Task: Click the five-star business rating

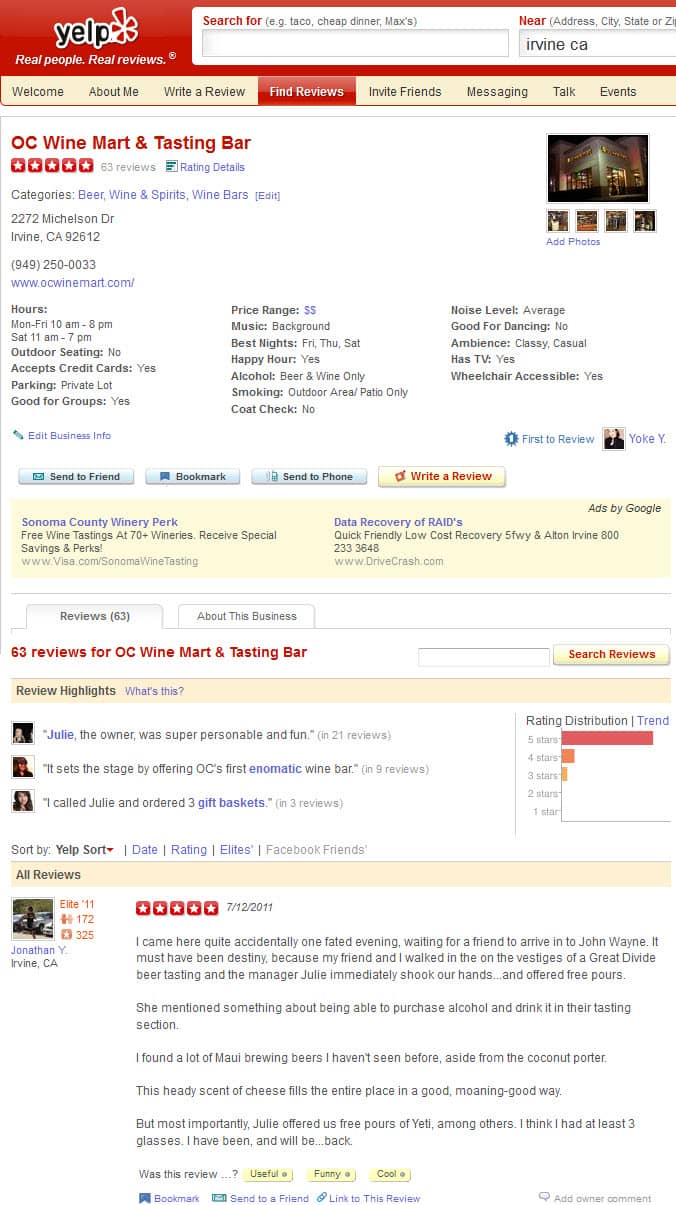Action: pyautogui.click(x=52, y=166)
